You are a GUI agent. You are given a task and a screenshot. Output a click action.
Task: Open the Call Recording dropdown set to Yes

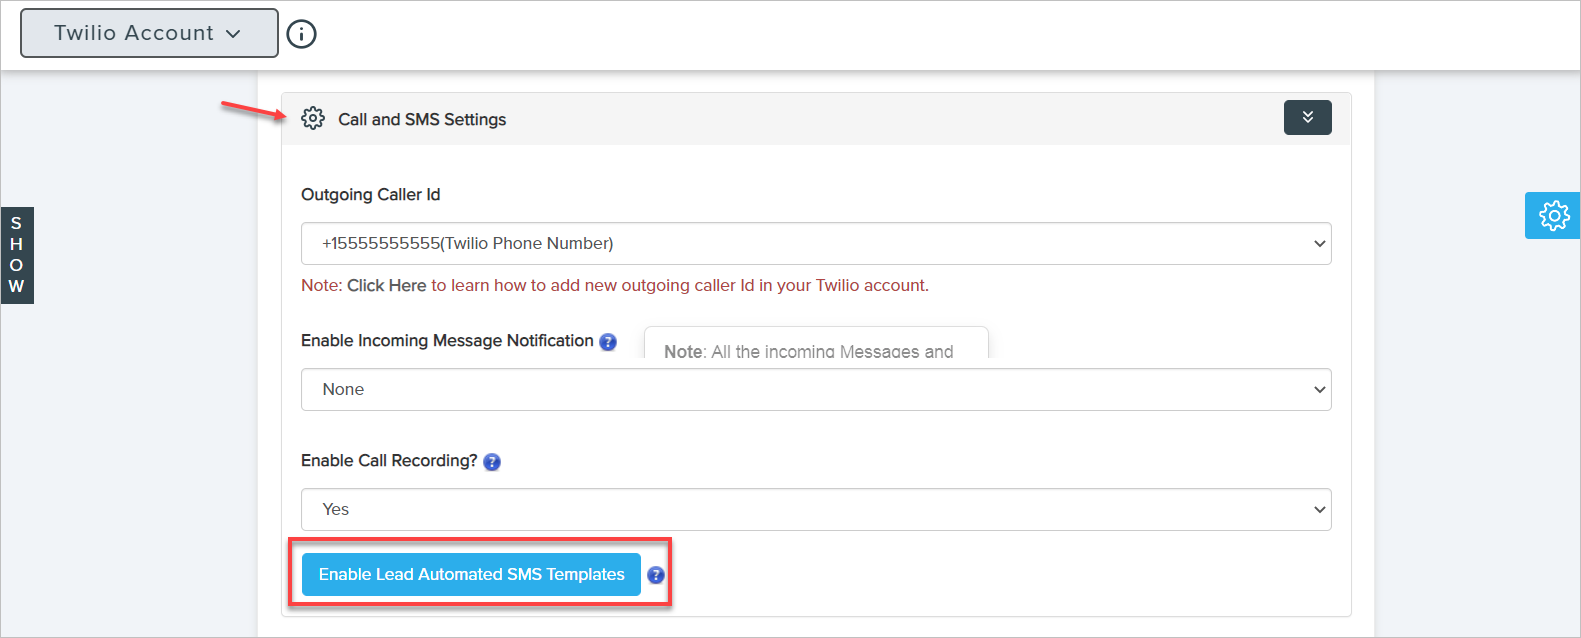[815, 510]
